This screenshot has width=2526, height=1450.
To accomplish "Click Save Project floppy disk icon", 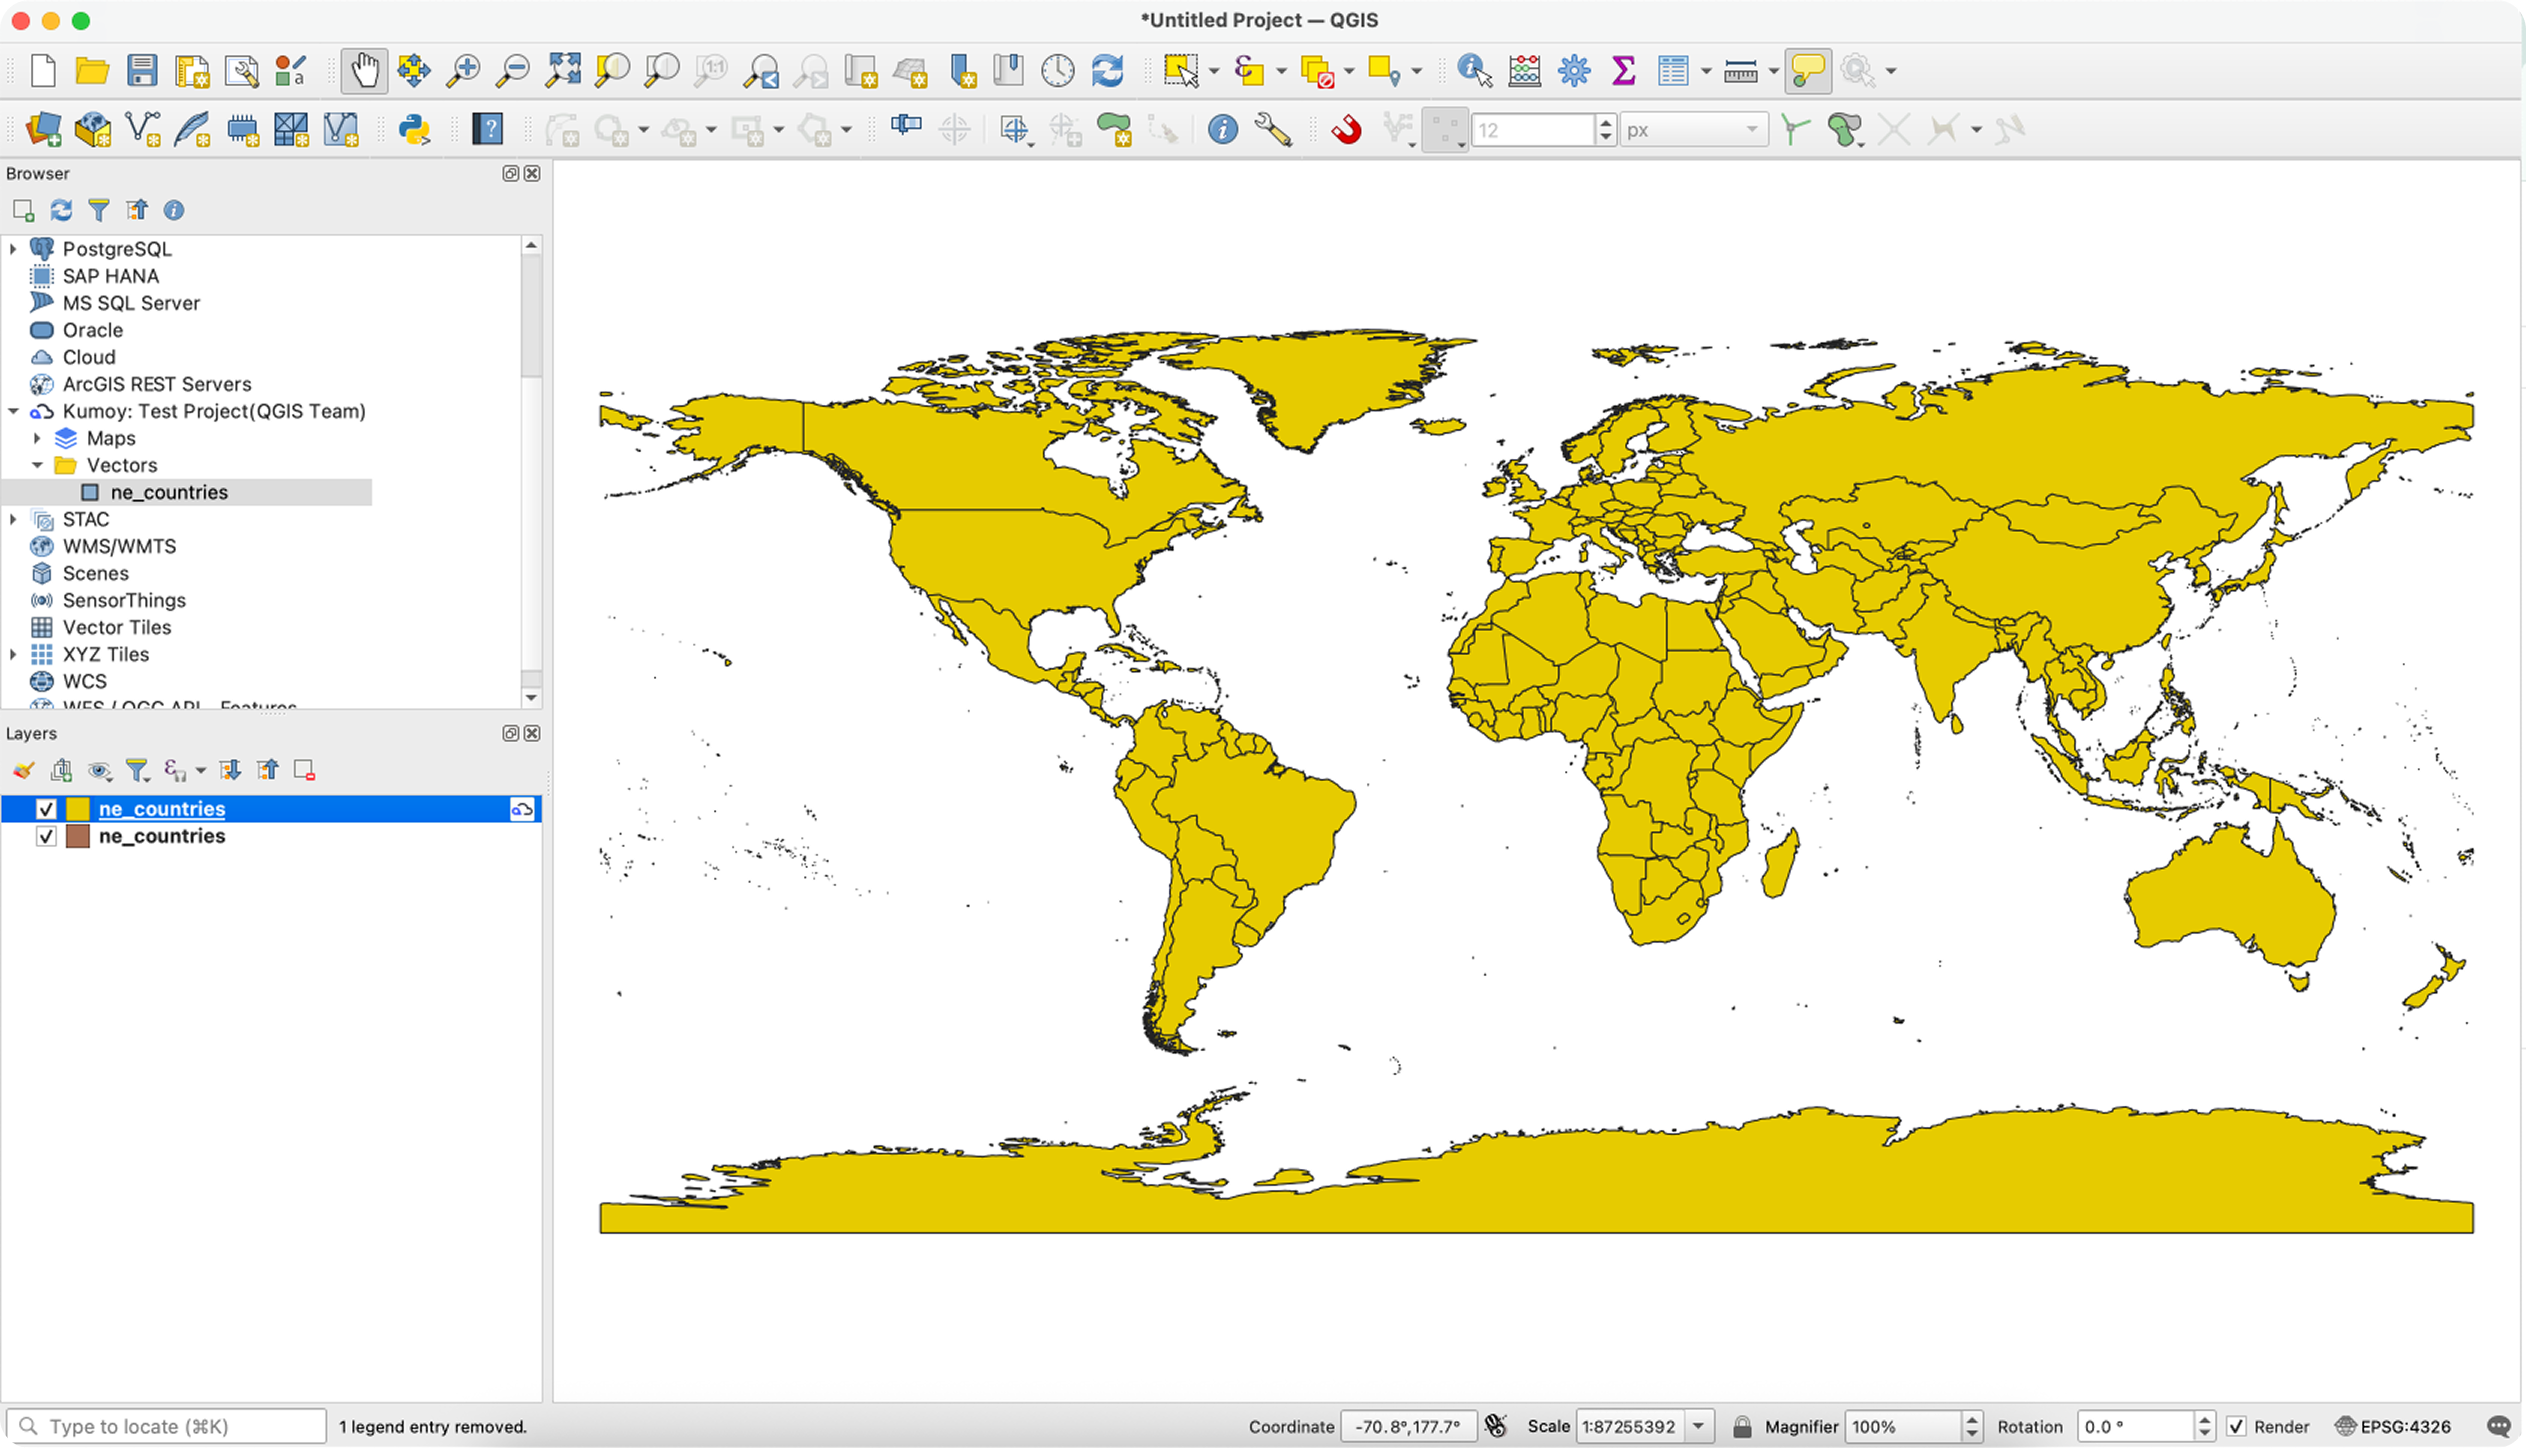I will pos(142,71).
